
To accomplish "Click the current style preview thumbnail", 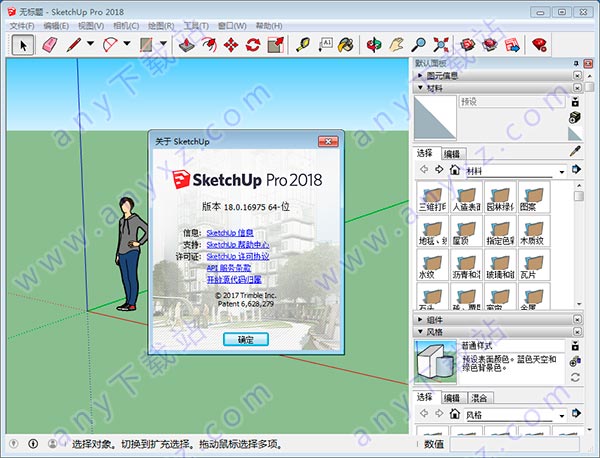I will pyautogui.click(x=435, y=362).
